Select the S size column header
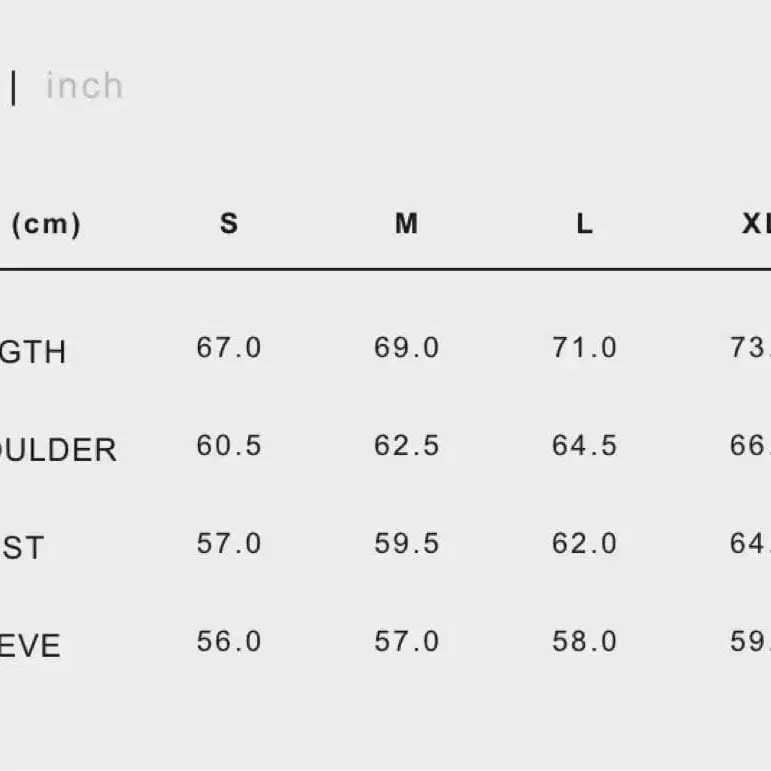Image resolution: width=771 pixels, height=771 pixels. coord(229,224)
